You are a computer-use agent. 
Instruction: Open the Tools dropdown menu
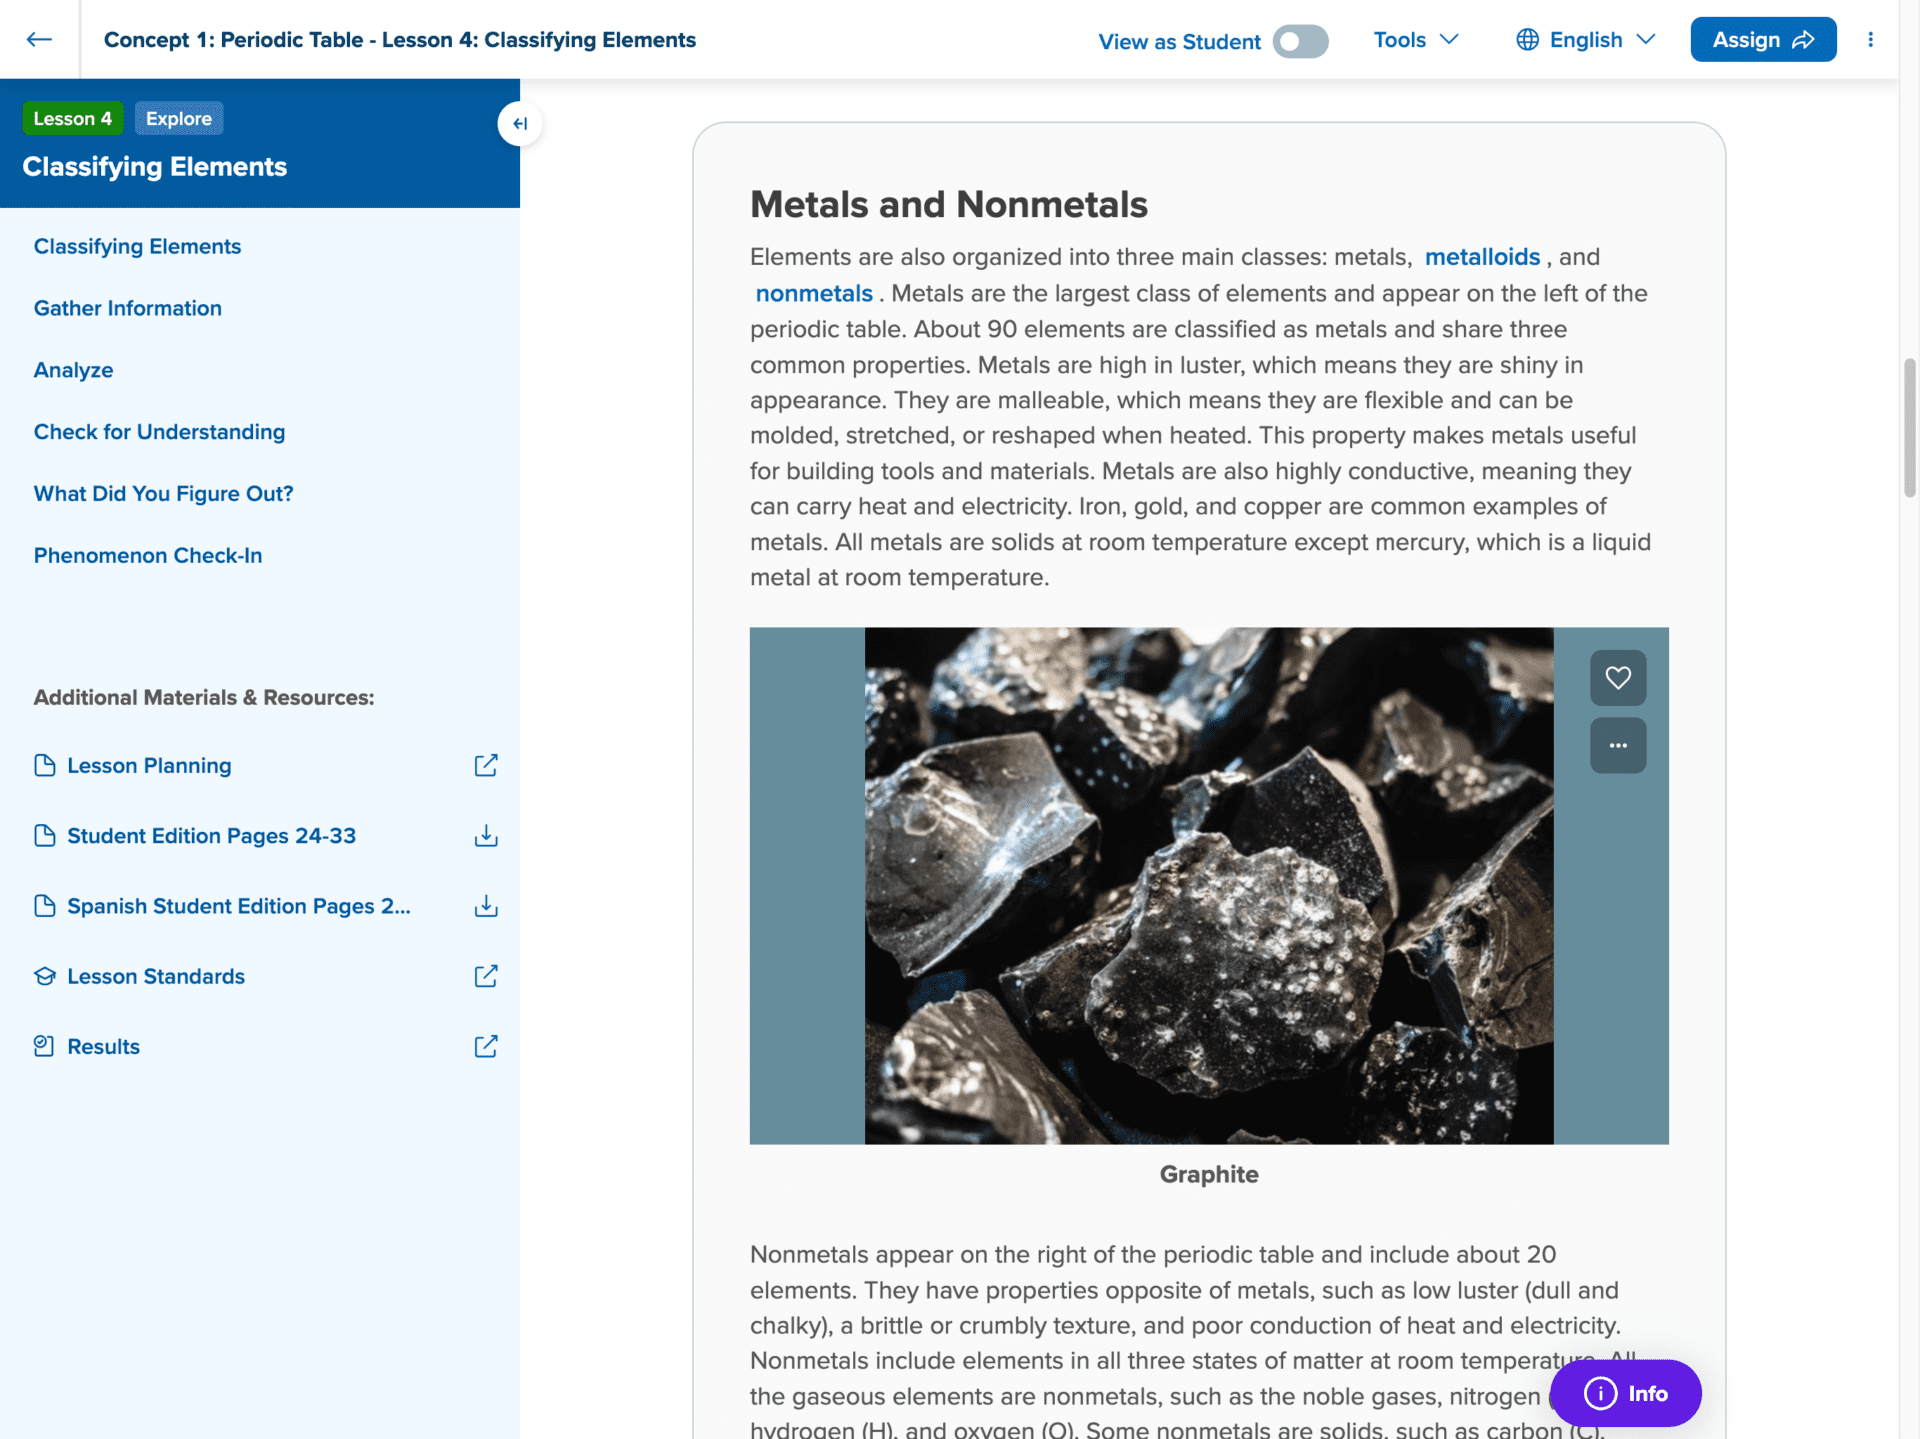click(1415, 39)
